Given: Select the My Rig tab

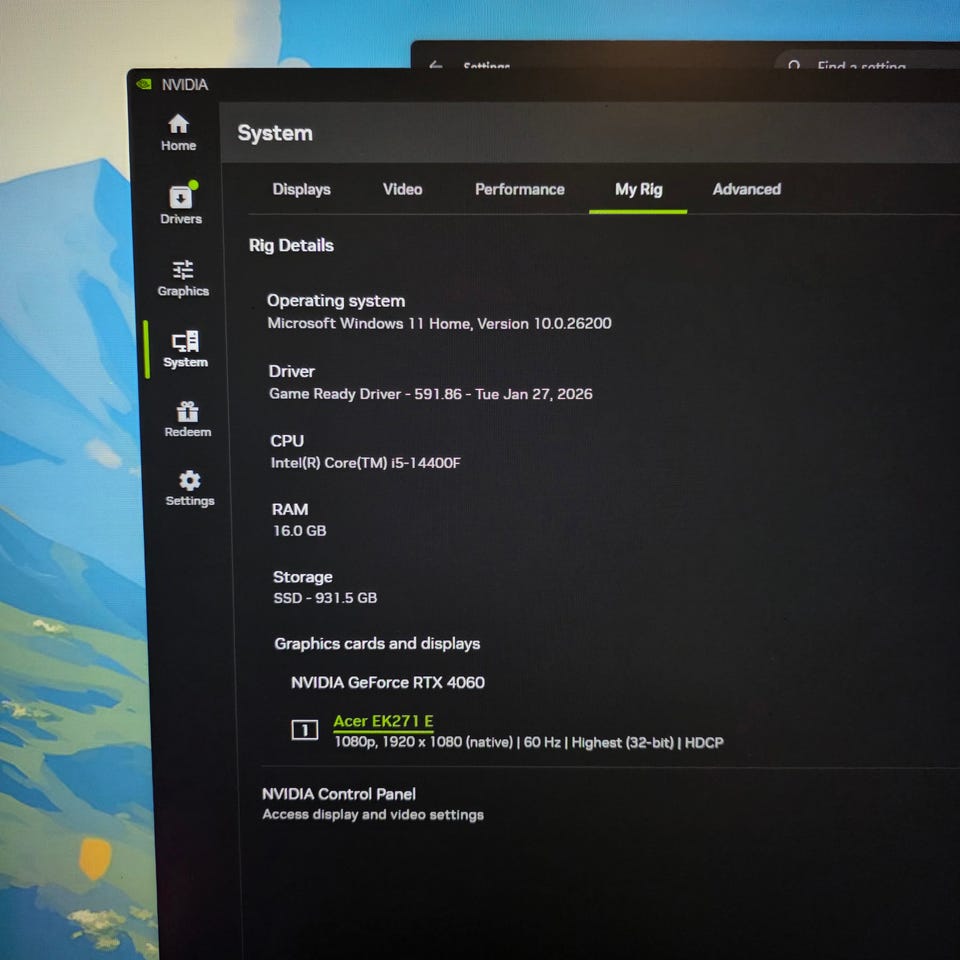Looking at the screenshot, I should click(x=639, y=189).
